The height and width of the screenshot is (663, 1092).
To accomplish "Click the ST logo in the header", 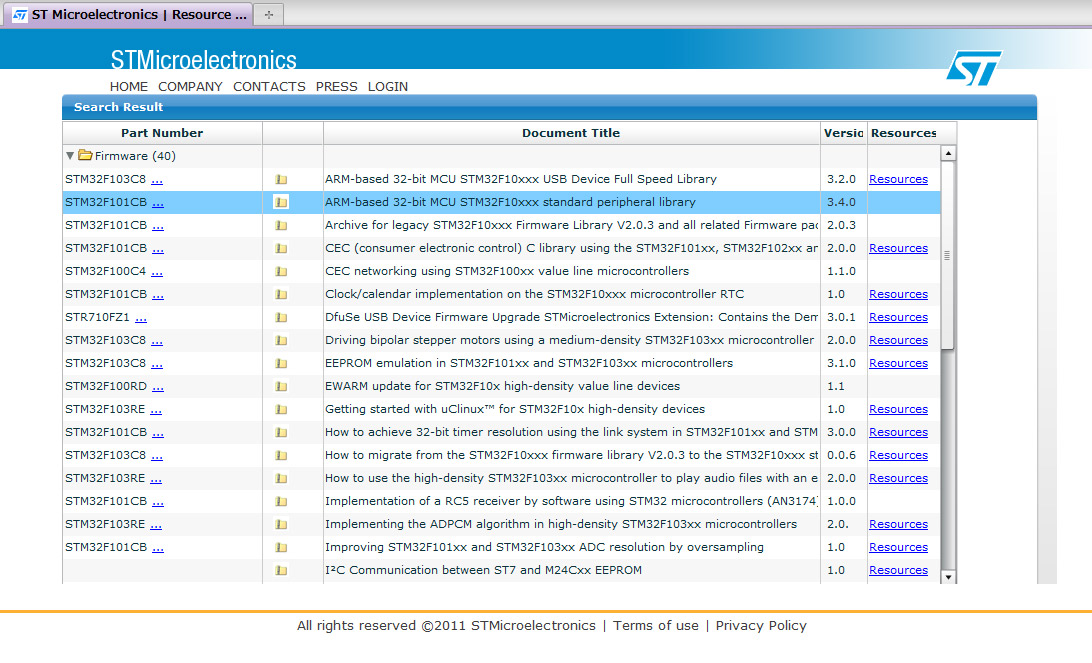I will [974, 68].
